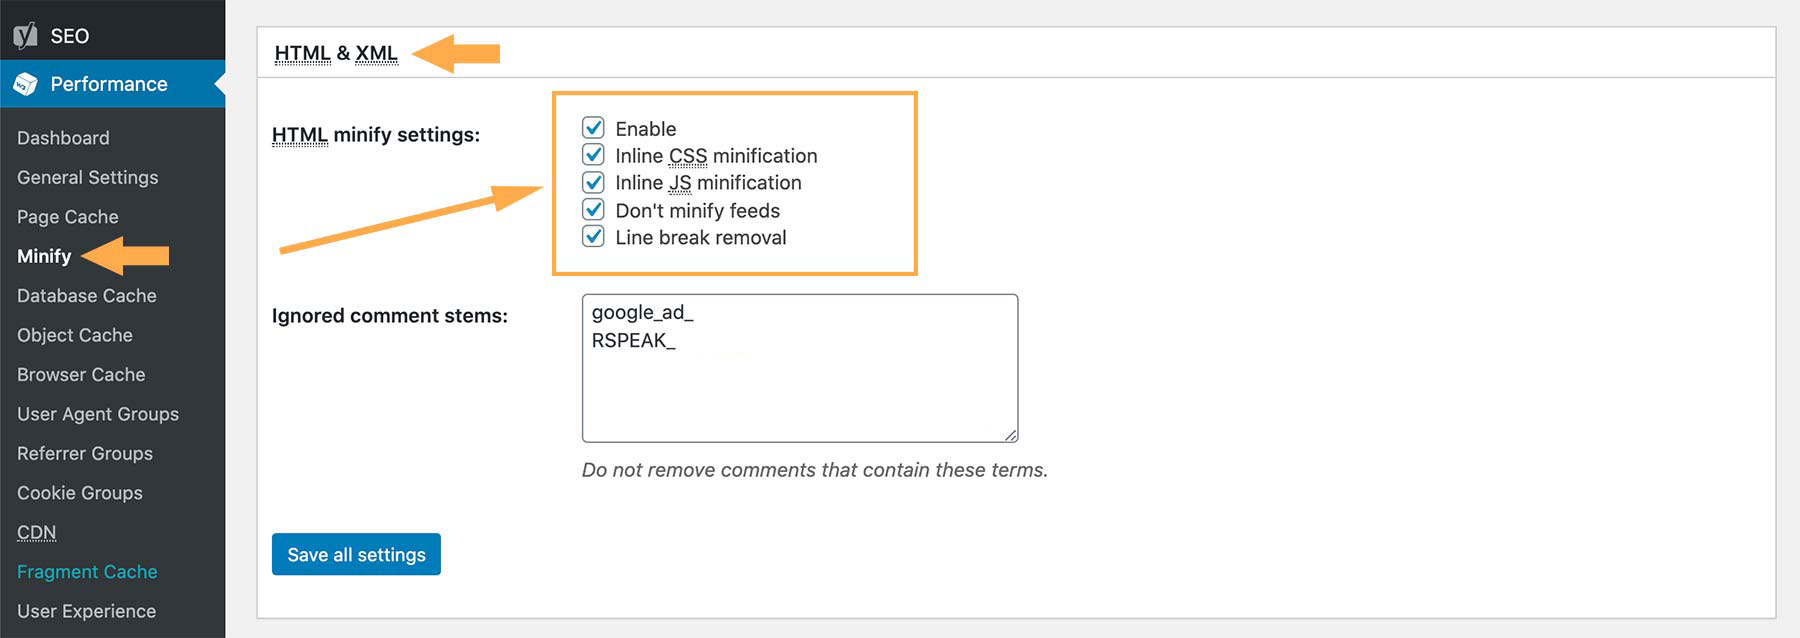Screen dimensions: 1800x638
Task: Click the Fragment Cache link
Action: (x=87, y=572)
